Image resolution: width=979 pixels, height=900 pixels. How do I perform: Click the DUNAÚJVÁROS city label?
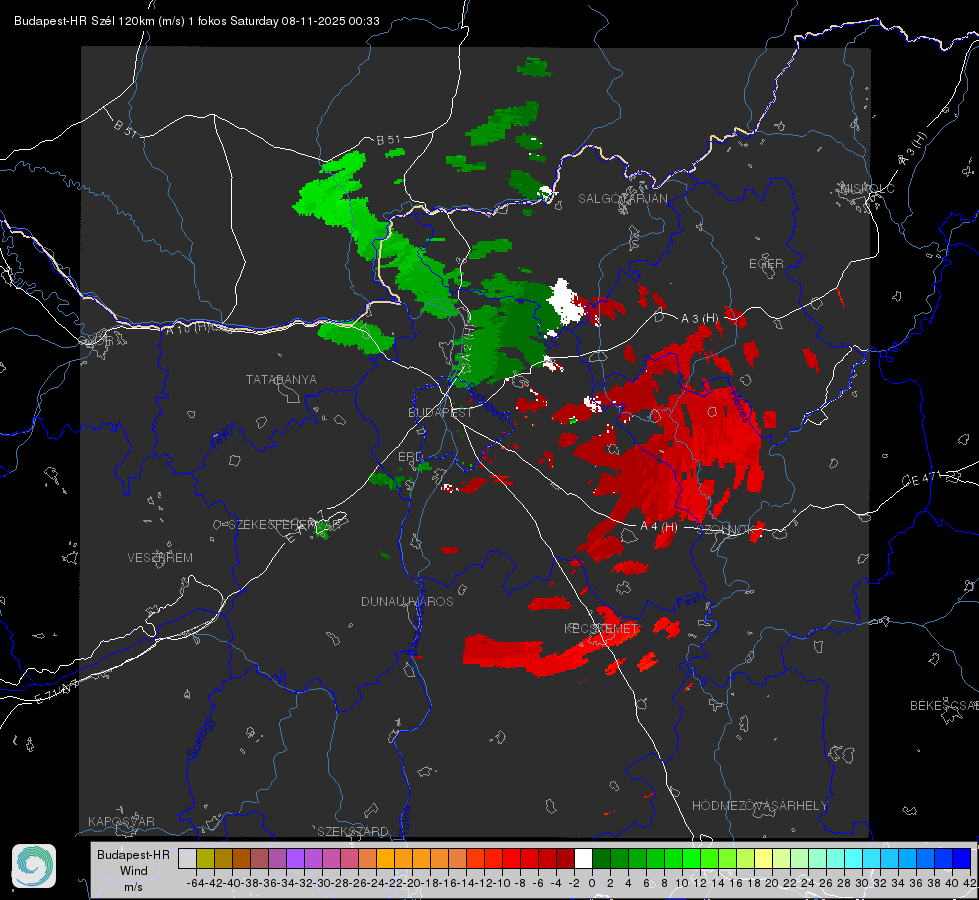pyautogui.click(x=407, y=601)
